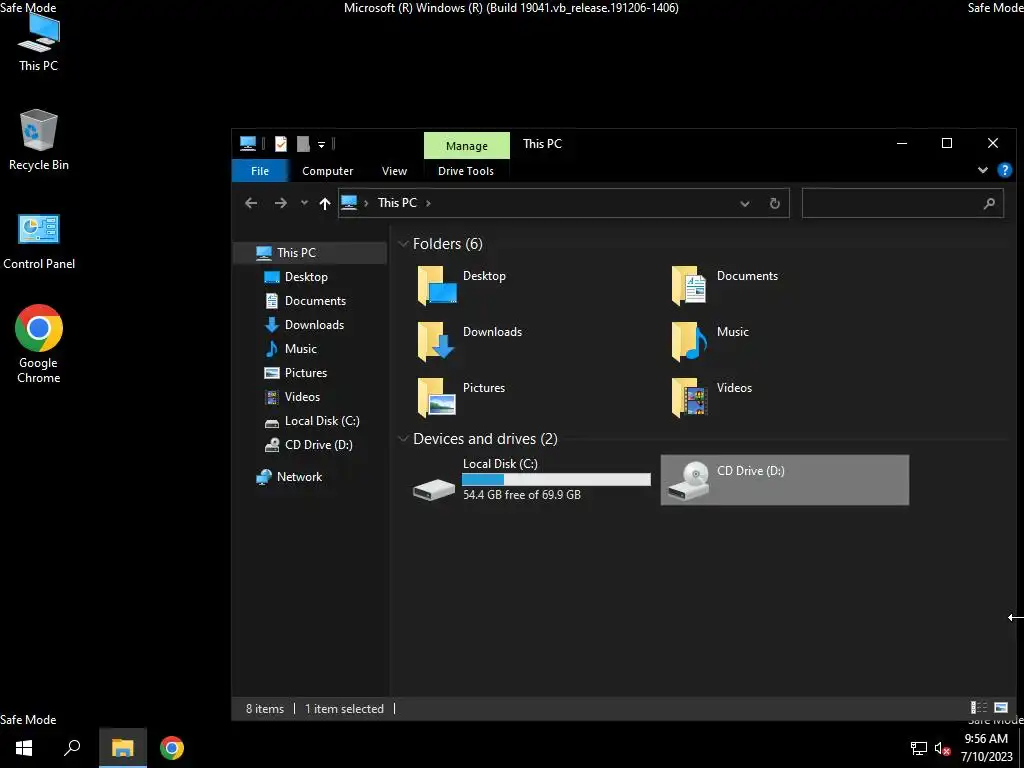
Task: Open the clock and date flyout
Action: tap(986, 748)
